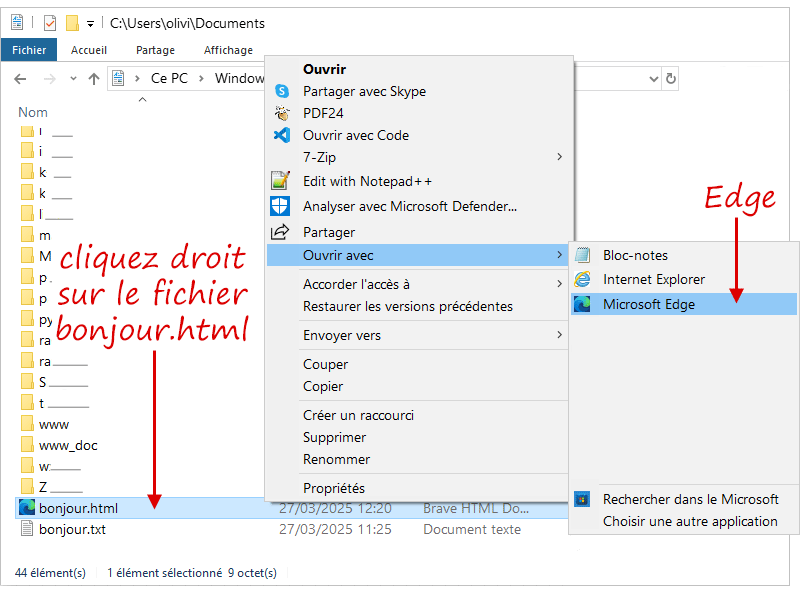
Task: Click the Notepad++ icon in menu
Action: (280, 181)
